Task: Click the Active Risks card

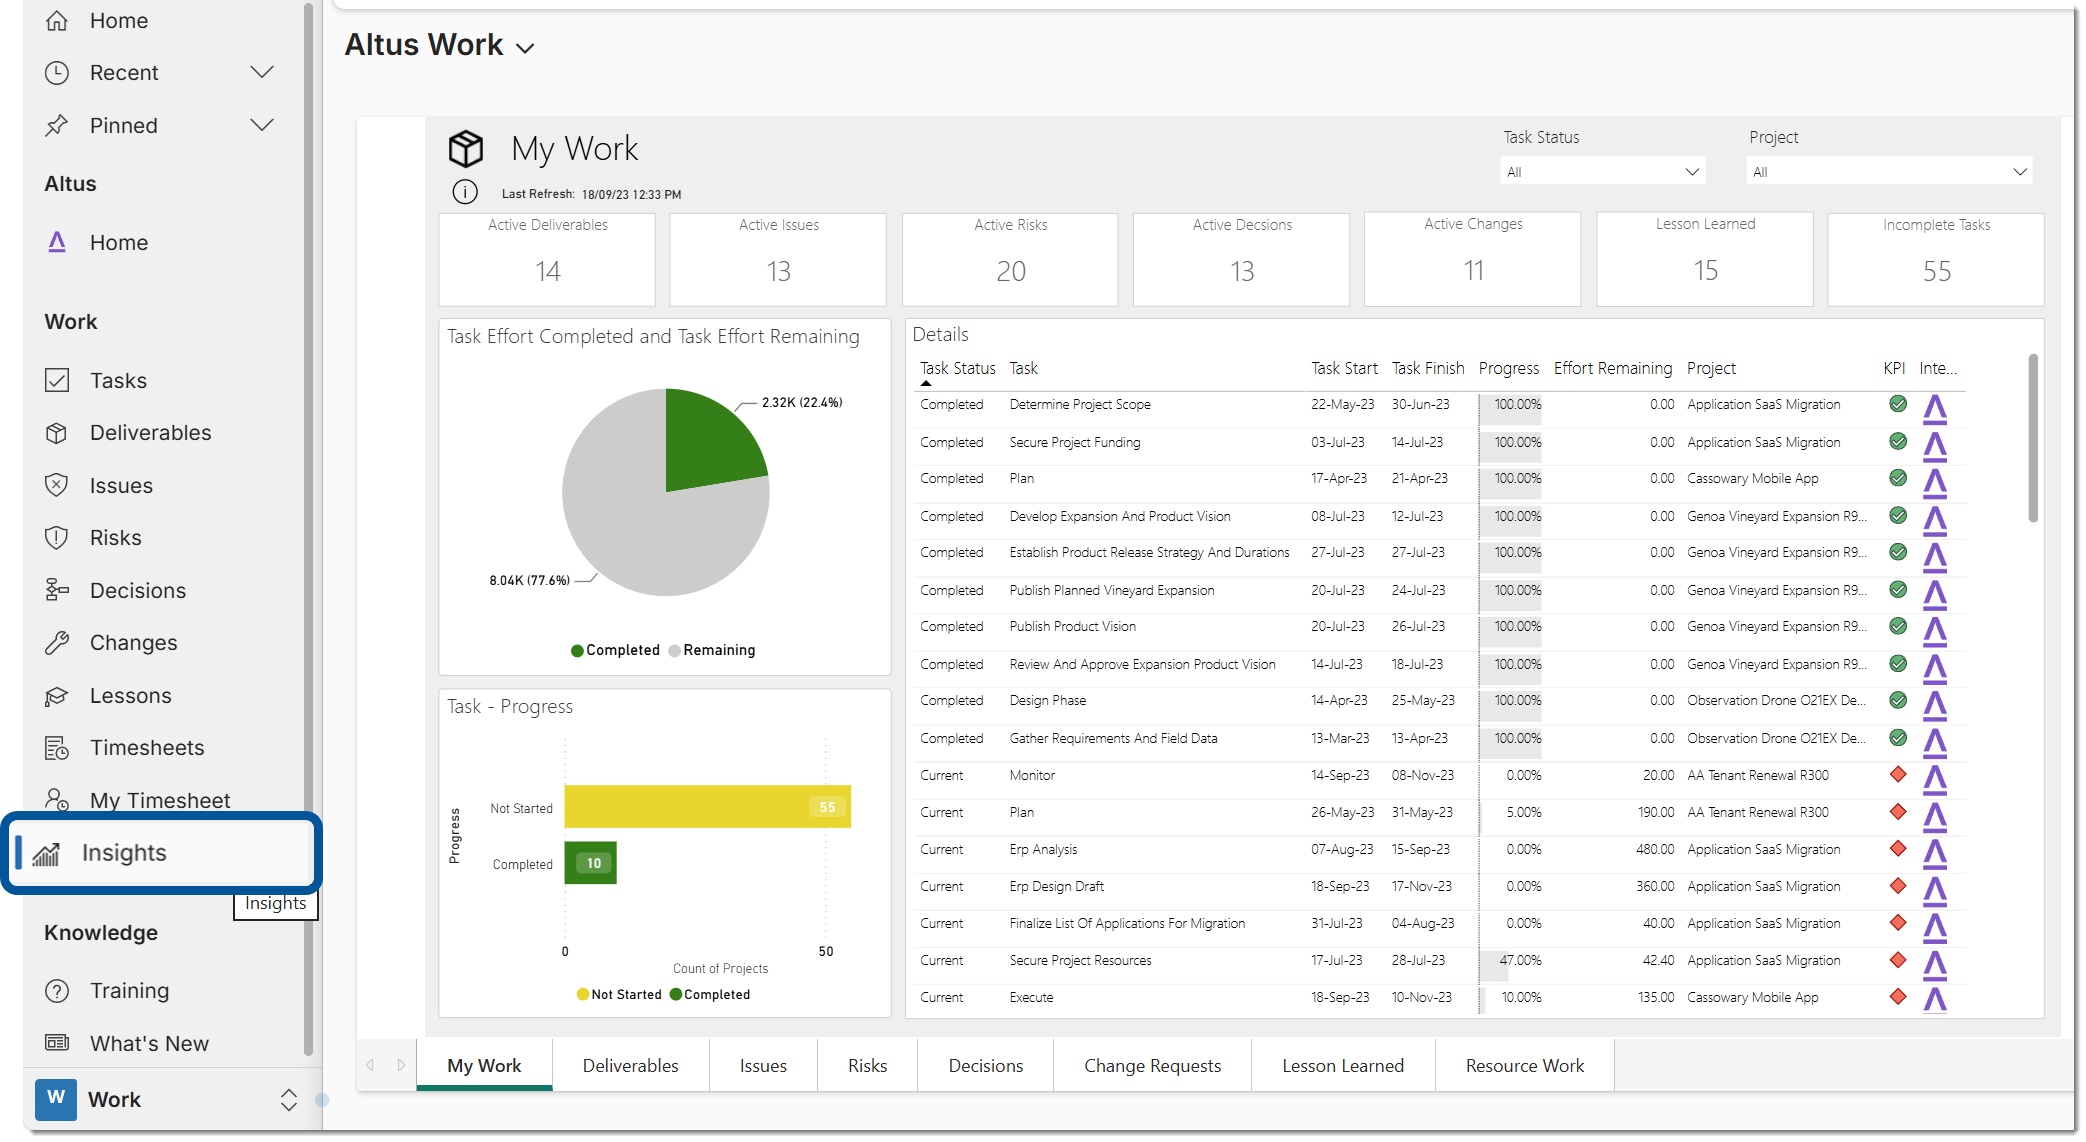Action: click(x=1010, y=259)
